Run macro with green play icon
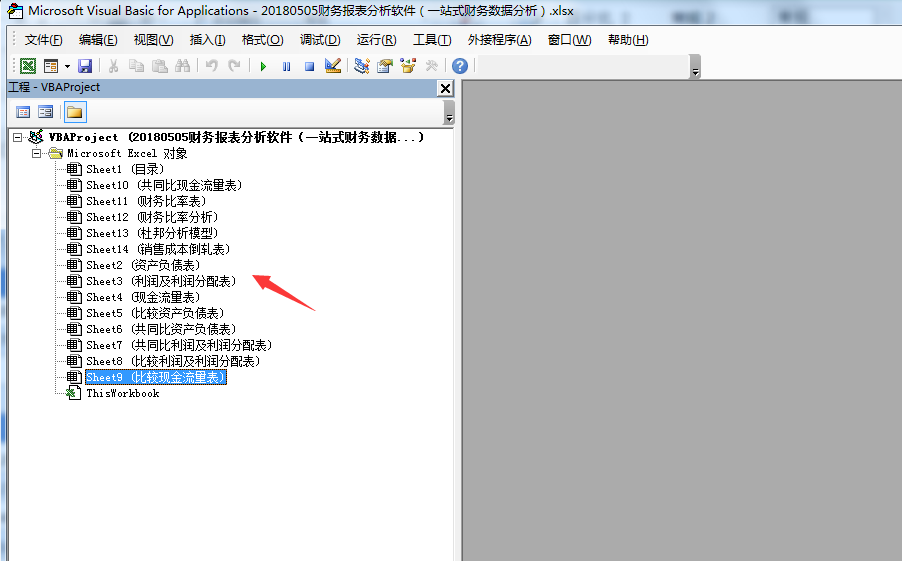 click(x=263, y=66)
